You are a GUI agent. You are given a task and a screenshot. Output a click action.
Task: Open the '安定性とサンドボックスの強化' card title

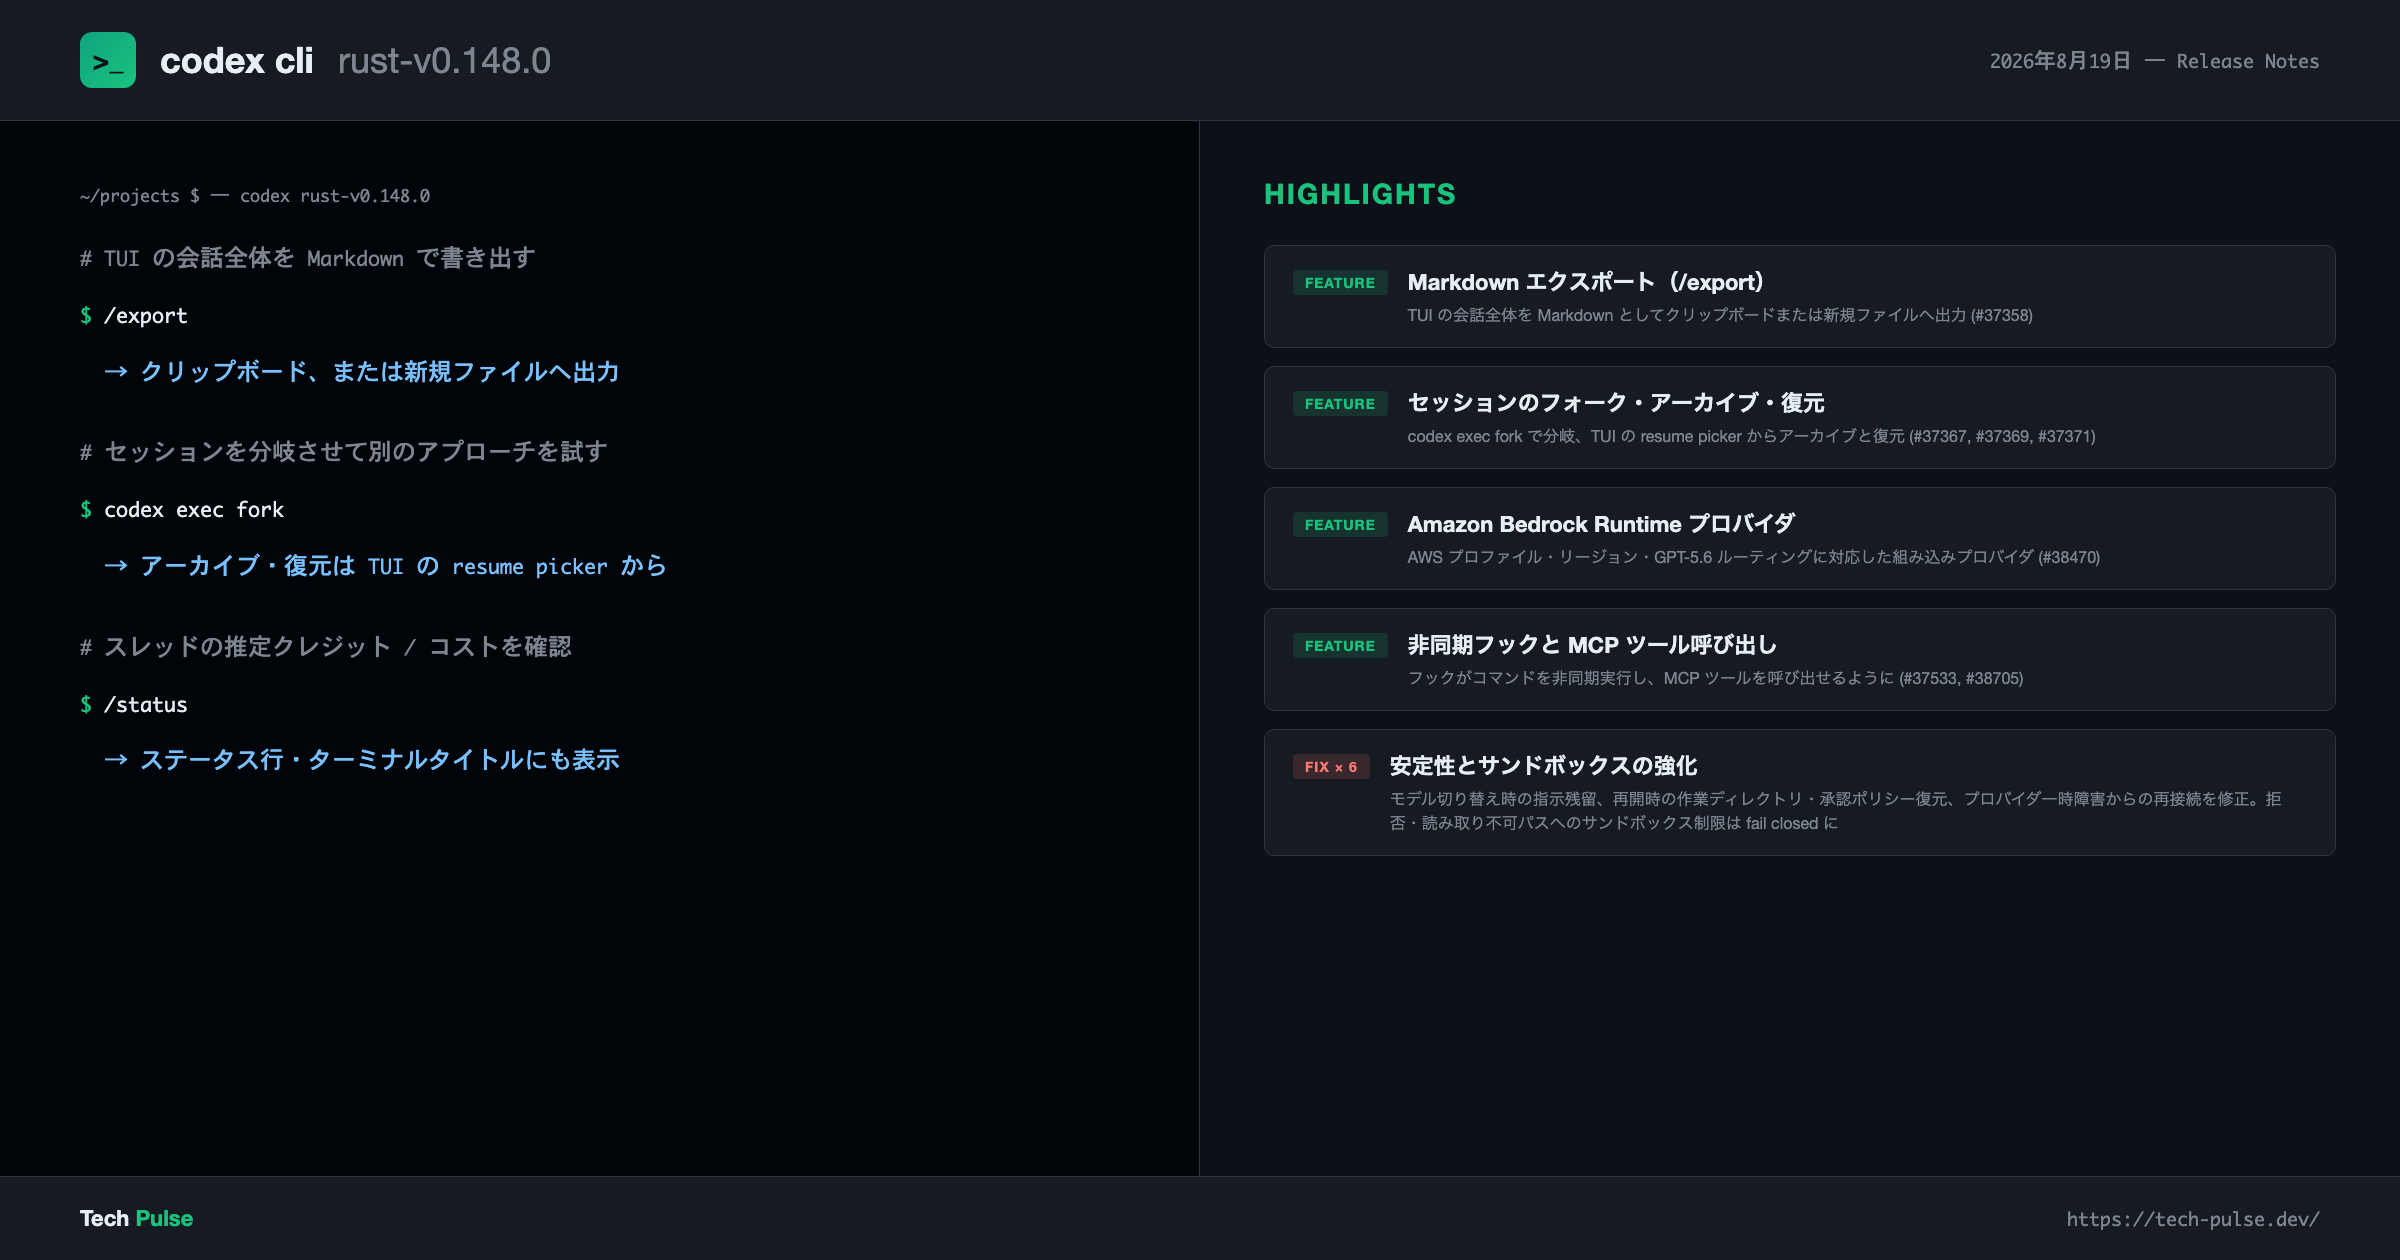pos(1543,766)
